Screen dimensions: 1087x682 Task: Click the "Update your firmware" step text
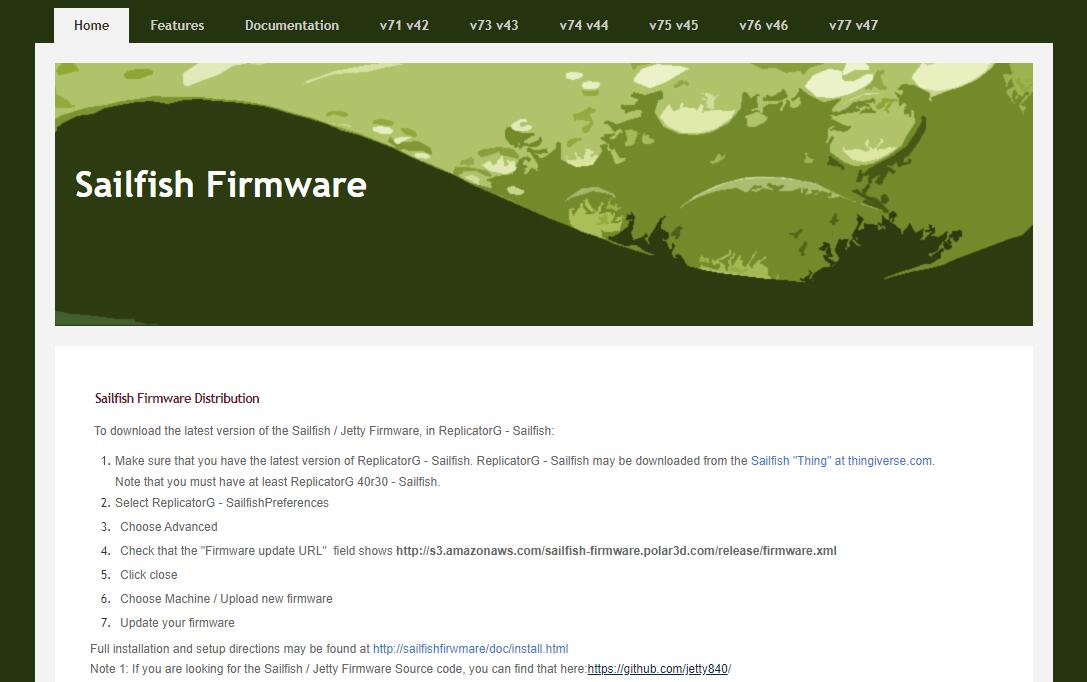177,622
